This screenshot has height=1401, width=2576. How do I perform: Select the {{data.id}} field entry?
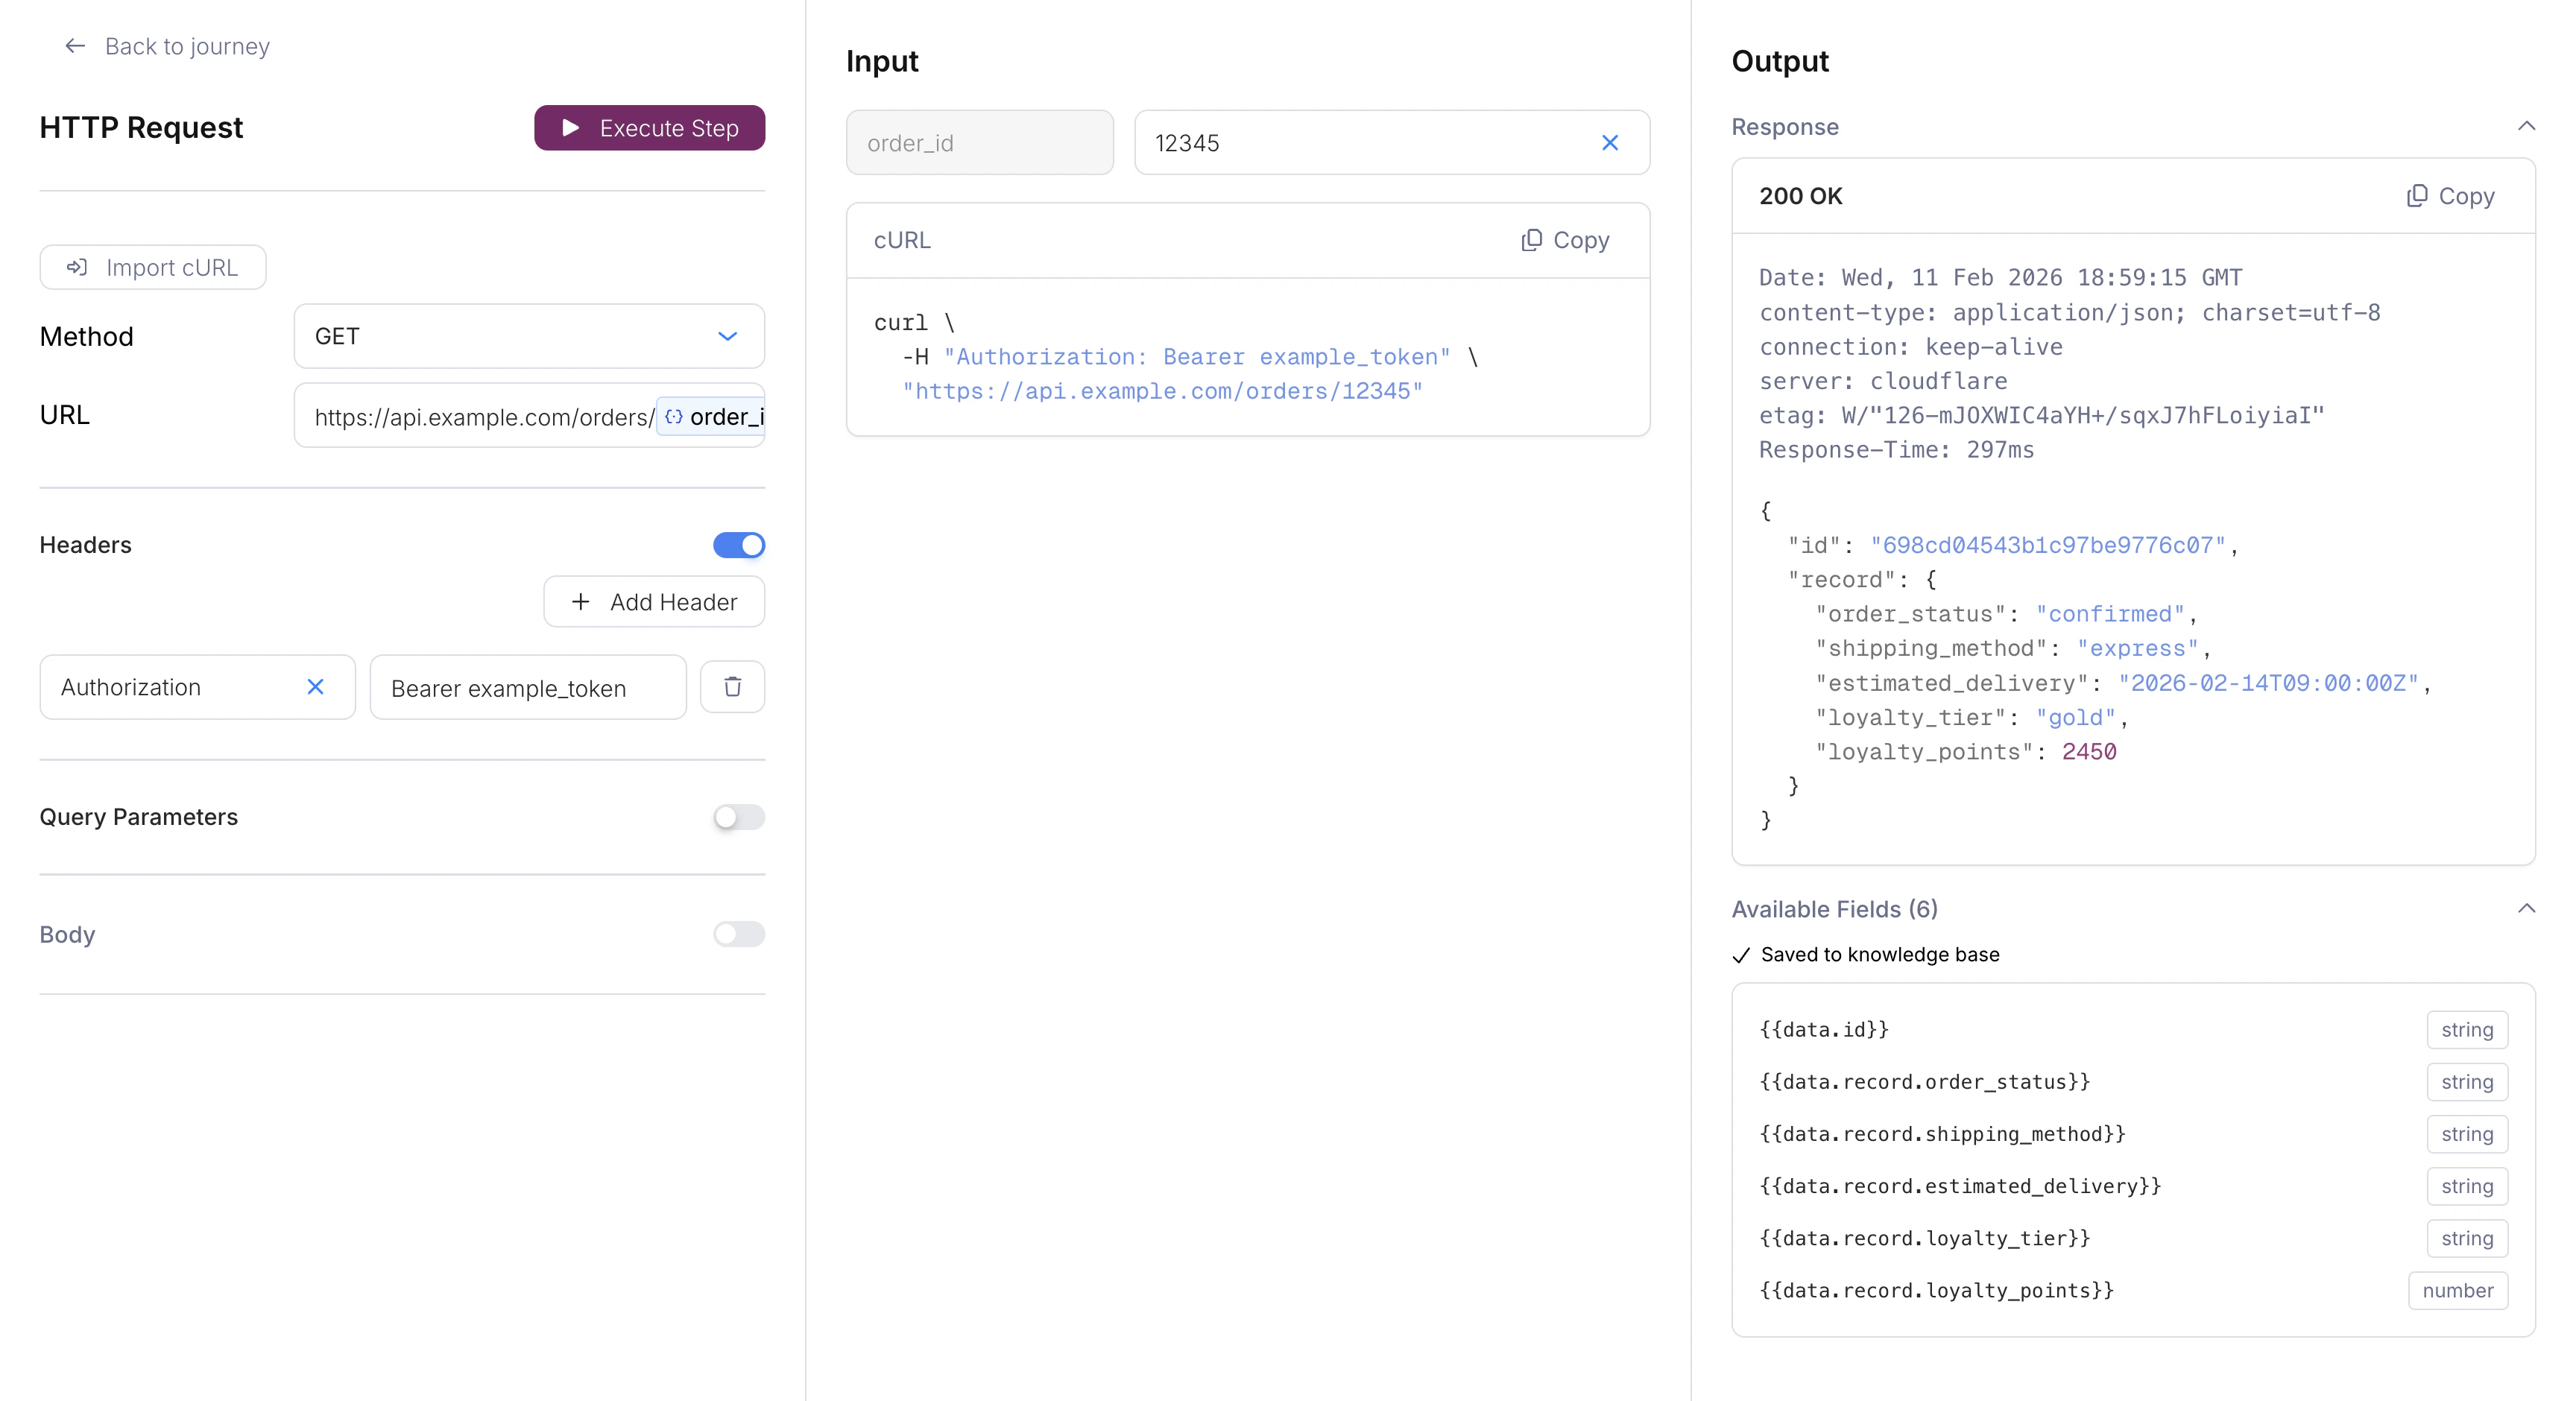tap(1824, 1029)
